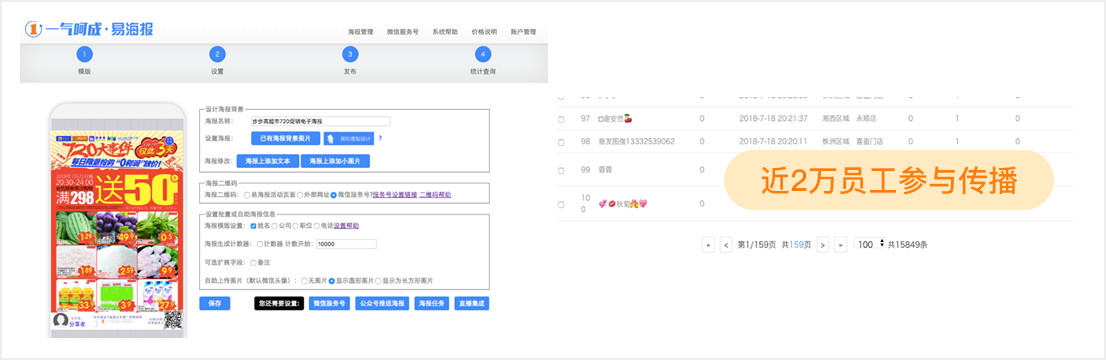
Task: Click the question mark help icon
Action: pos(380,138)
